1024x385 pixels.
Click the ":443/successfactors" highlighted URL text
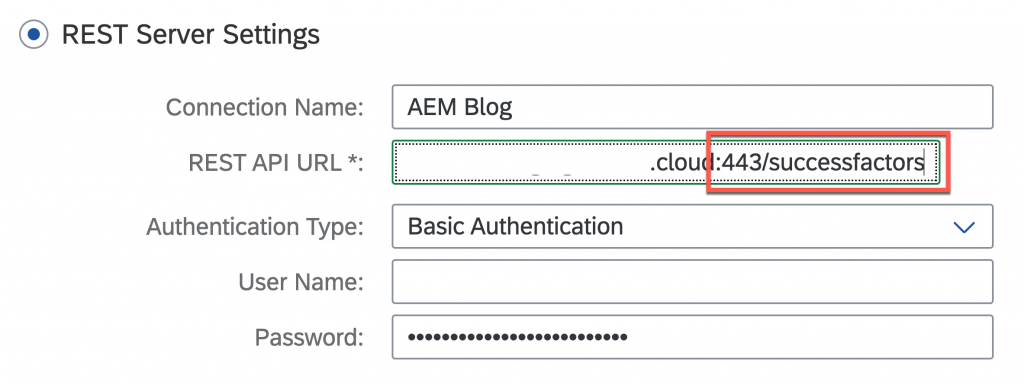[x=821, y=162]
